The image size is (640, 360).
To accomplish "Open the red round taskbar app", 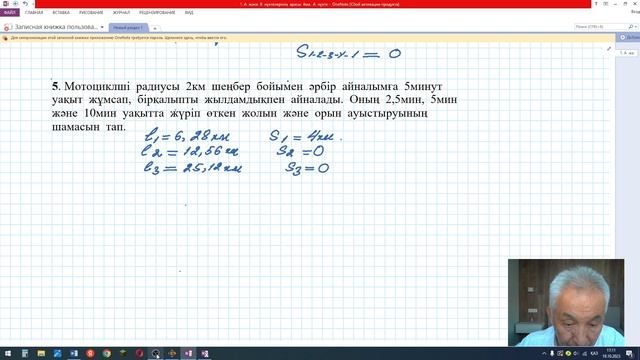I will (x=139, y=353).
